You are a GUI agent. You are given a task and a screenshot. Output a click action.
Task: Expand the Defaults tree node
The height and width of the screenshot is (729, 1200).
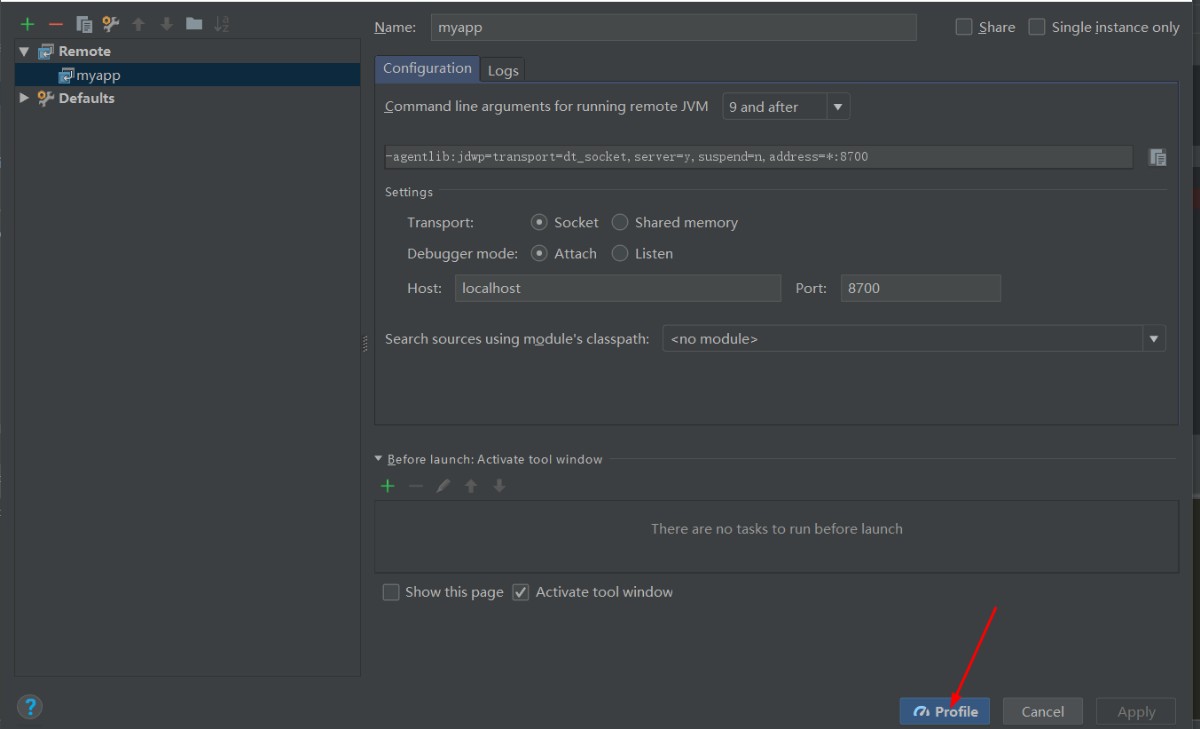pyautogui.click(x=24, y=98)
